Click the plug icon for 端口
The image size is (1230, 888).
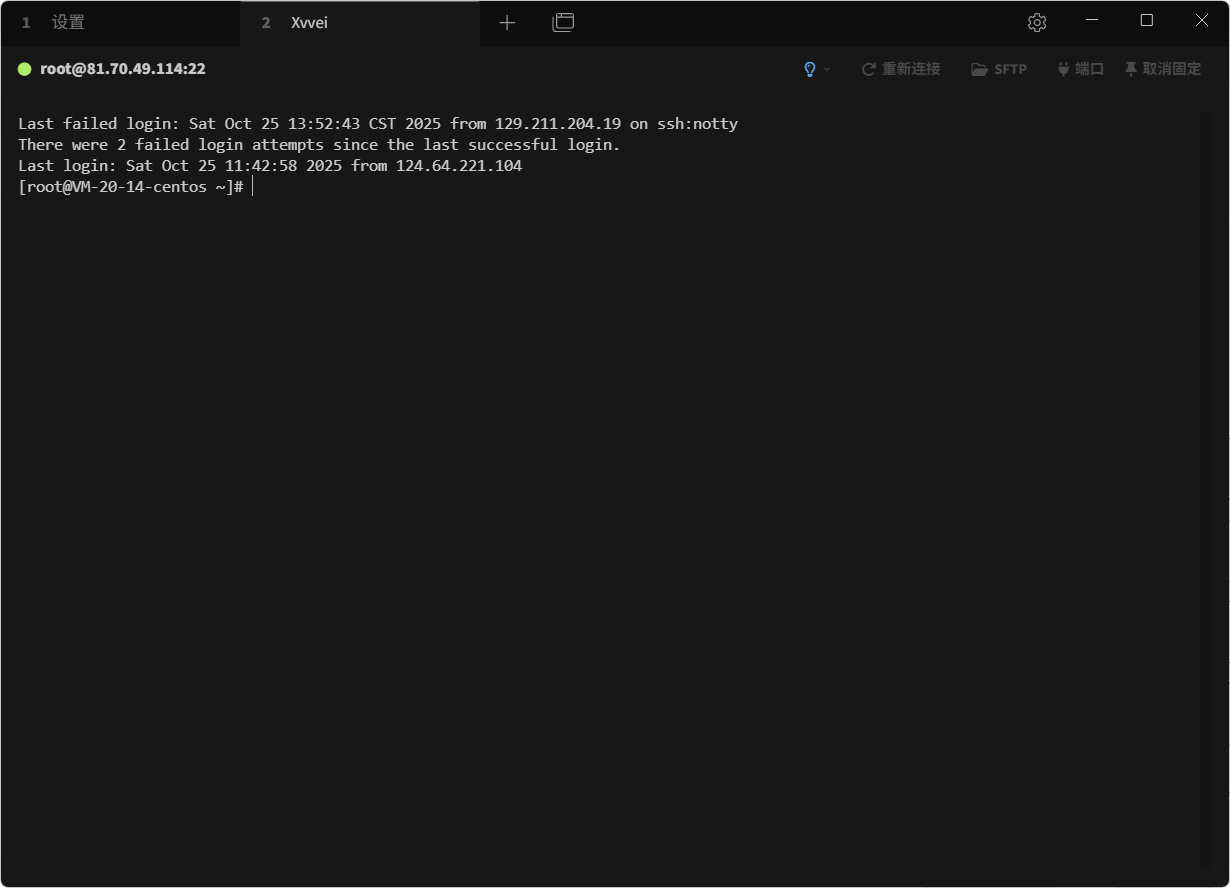[x=1063, y=69]
